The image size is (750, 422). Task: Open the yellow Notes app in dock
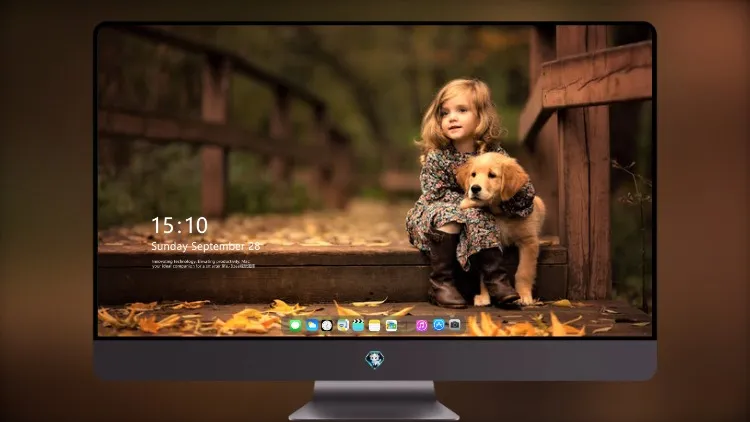click(x=375, y=325)
